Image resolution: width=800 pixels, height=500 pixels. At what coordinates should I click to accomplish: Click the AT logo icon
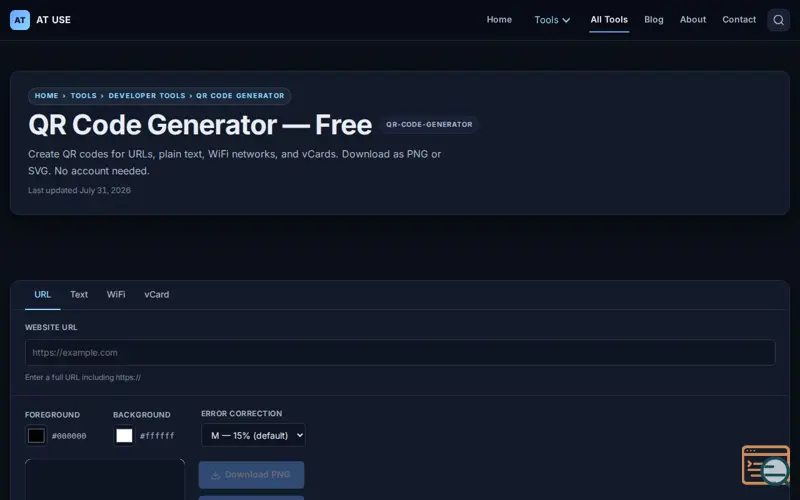tap(20, 20)
